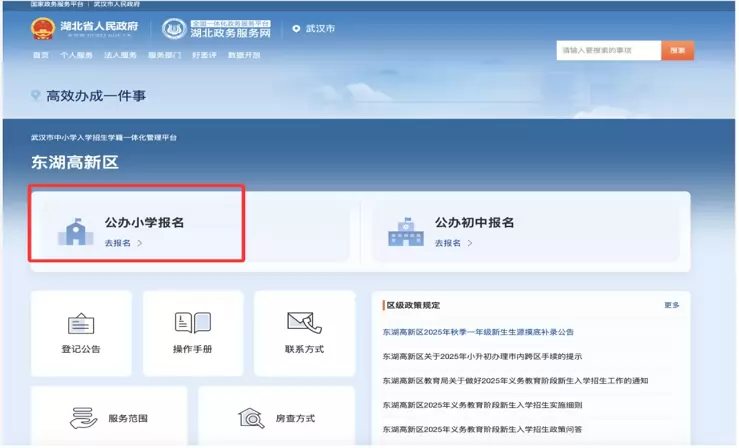The width and height of the screenshot is (739, 448).
Task: Click the 房查方式 house search icon
Action: click(251, 418)
